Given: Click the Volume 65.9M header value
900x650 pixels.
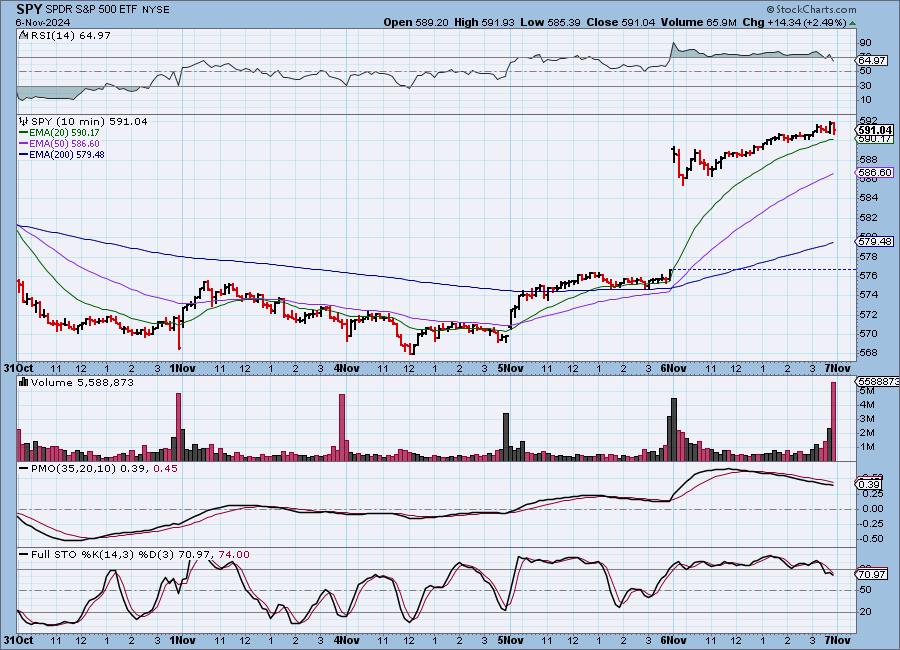Looking at the screenshot, I should coord(699,22).
